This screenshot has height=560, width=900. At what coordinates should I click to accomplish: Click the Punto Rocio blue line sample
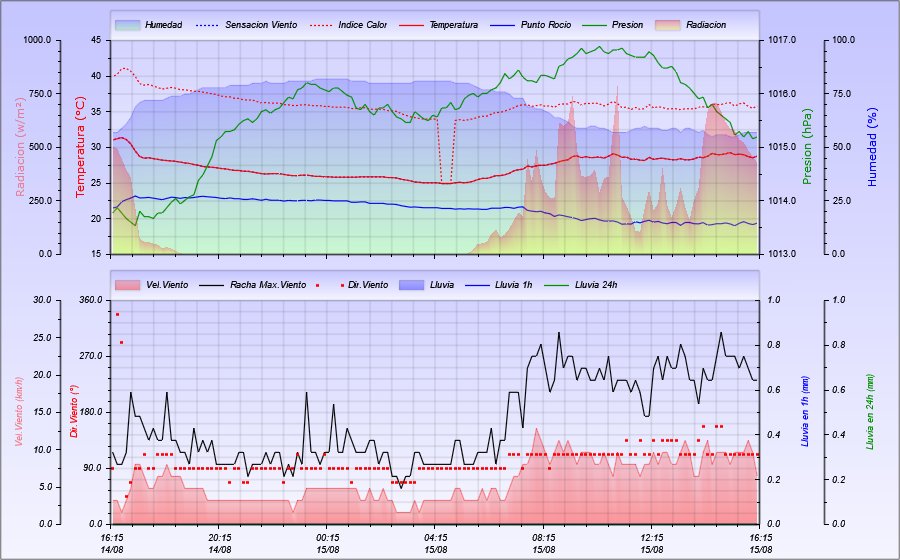503,25
